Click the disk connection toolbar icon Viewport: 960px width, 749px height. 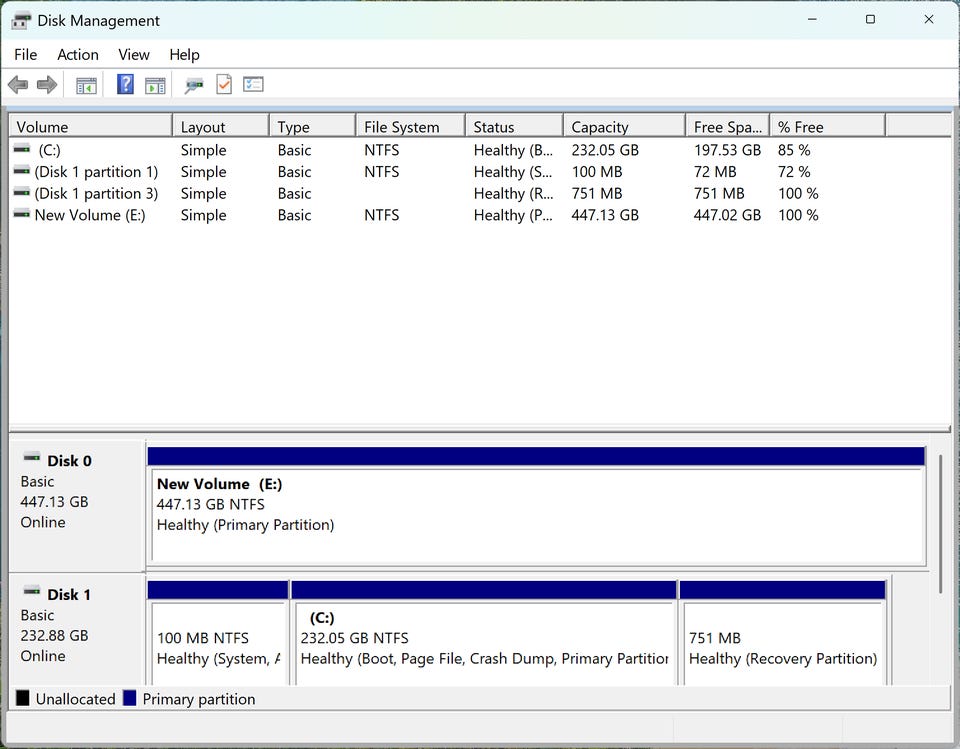(x=194, y=85)
